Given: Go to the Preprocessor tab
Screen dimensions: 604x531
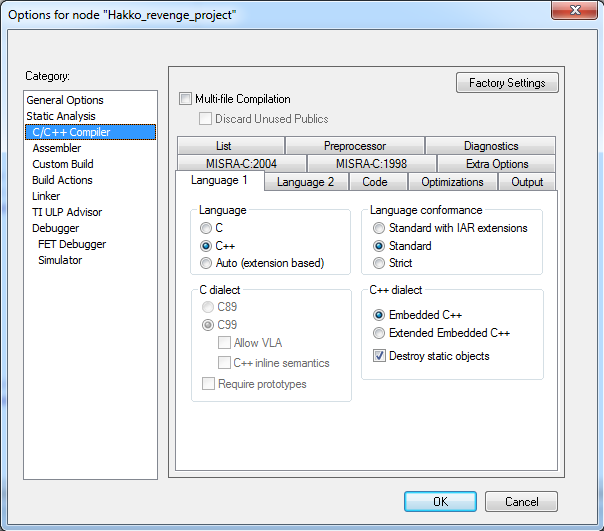Looking at the screenshot, I should tap(354, 146).
